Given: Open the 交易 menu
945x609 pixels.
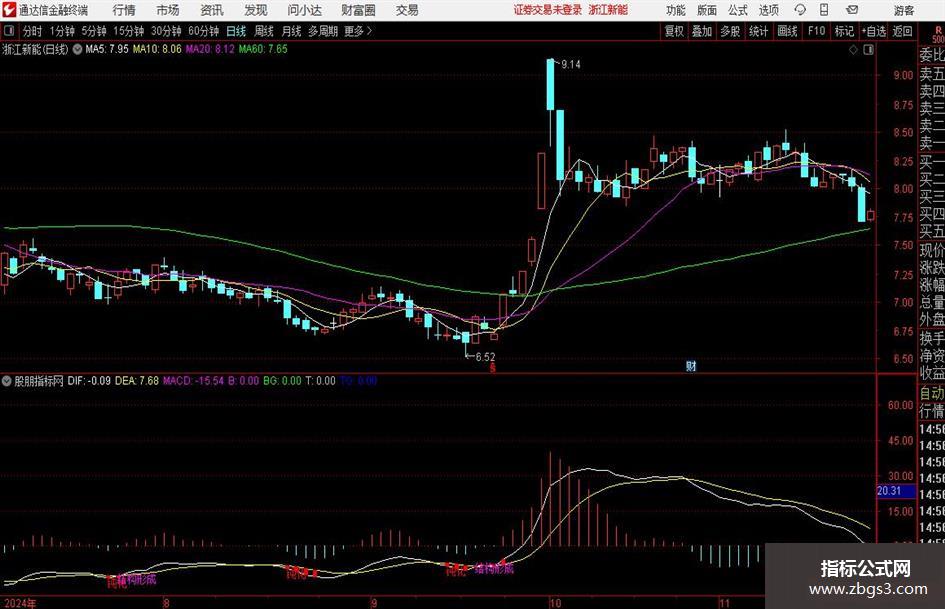Looking at the screenshot, I should [x=407, y=10].
